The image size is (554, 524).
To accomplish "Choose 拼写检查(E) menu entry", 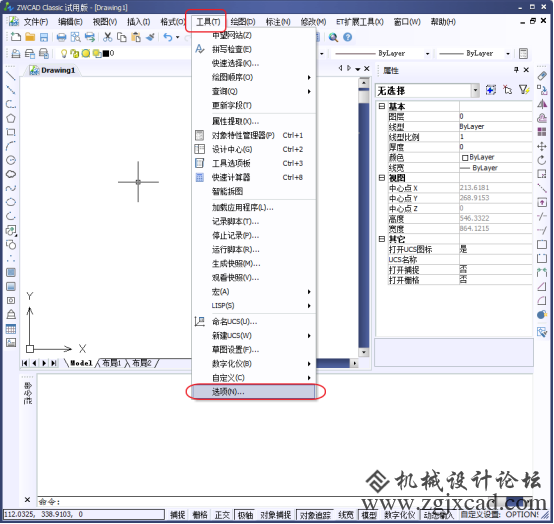I will pyautogui.click(x=254, y=49).
